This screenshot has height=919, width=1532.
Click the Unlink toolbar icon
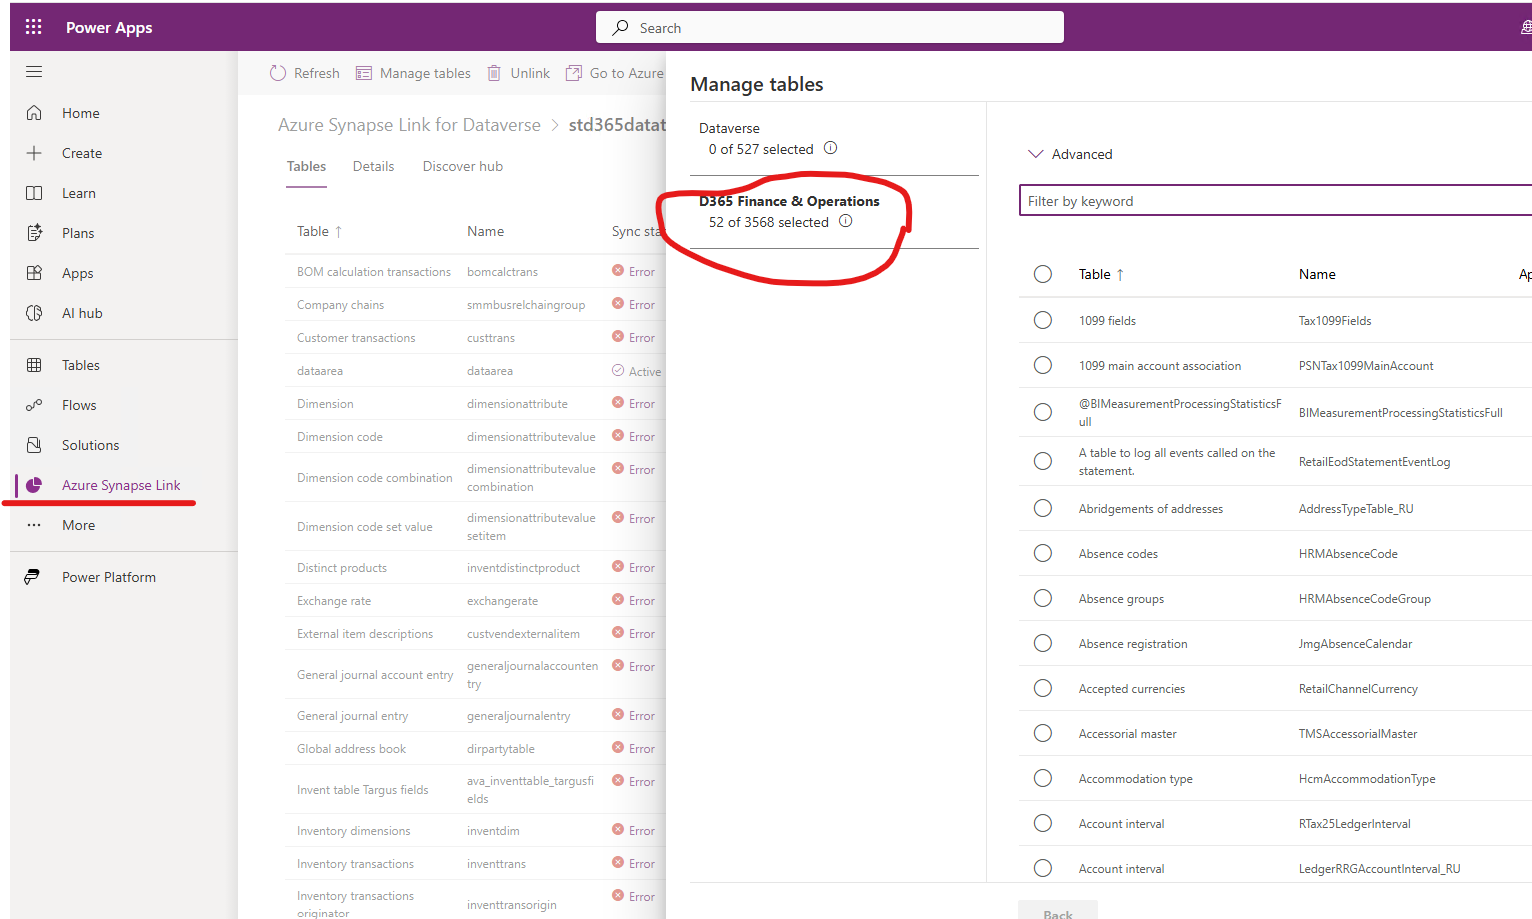494,73
